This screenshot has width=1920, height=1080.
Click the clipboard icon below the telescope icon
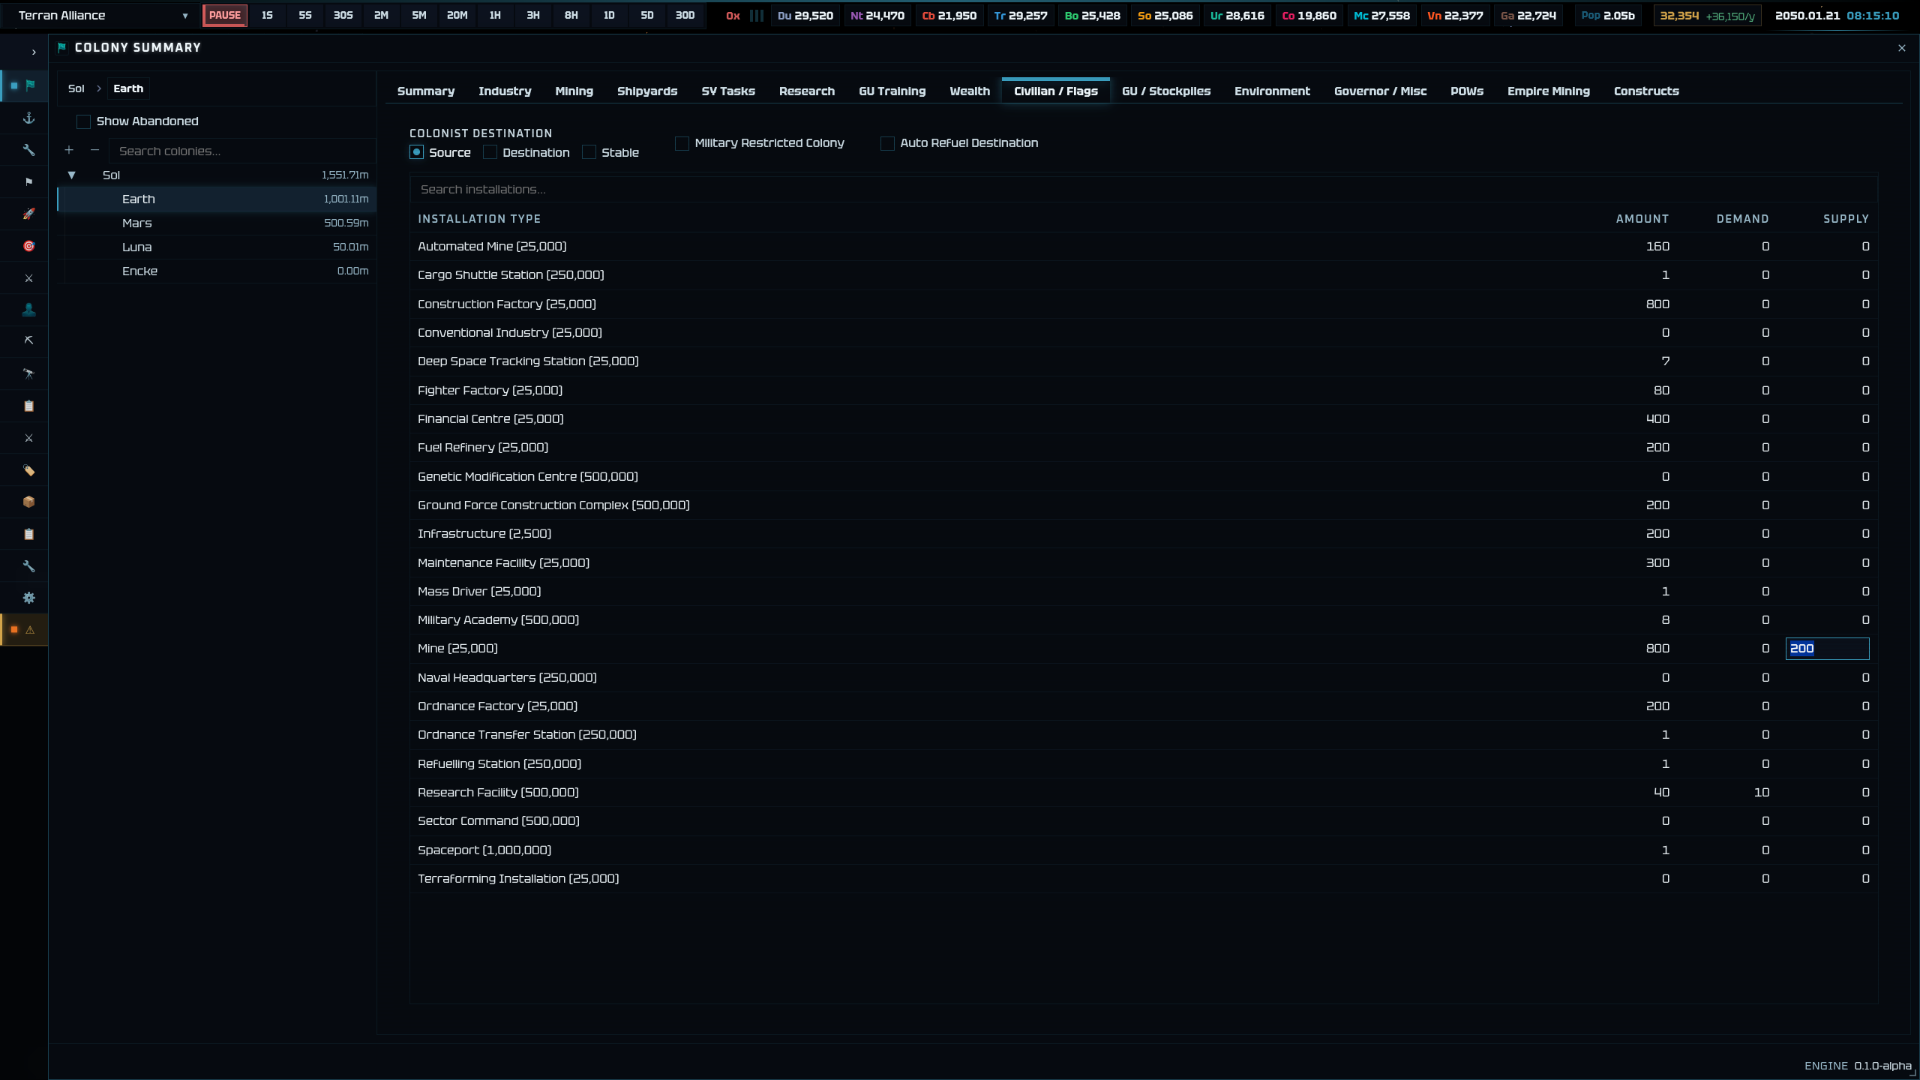(29, 406)
